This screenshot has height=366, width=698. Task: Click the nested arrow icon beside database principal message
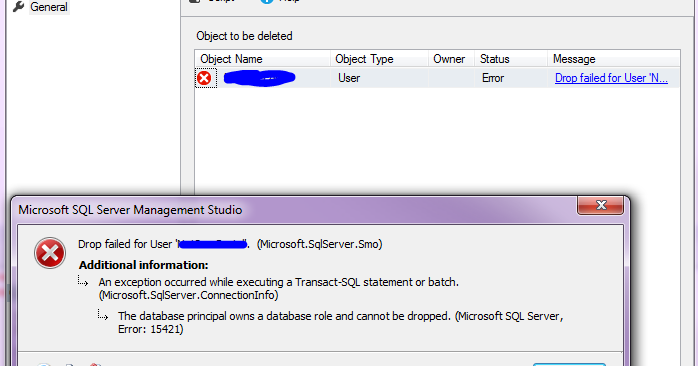pyautogui.click(x=103, y=315)
